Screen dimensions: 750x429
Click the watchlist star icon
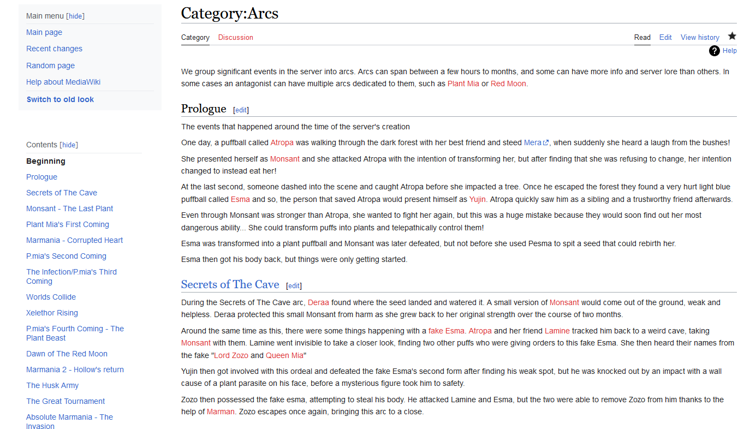pos(732,37)
